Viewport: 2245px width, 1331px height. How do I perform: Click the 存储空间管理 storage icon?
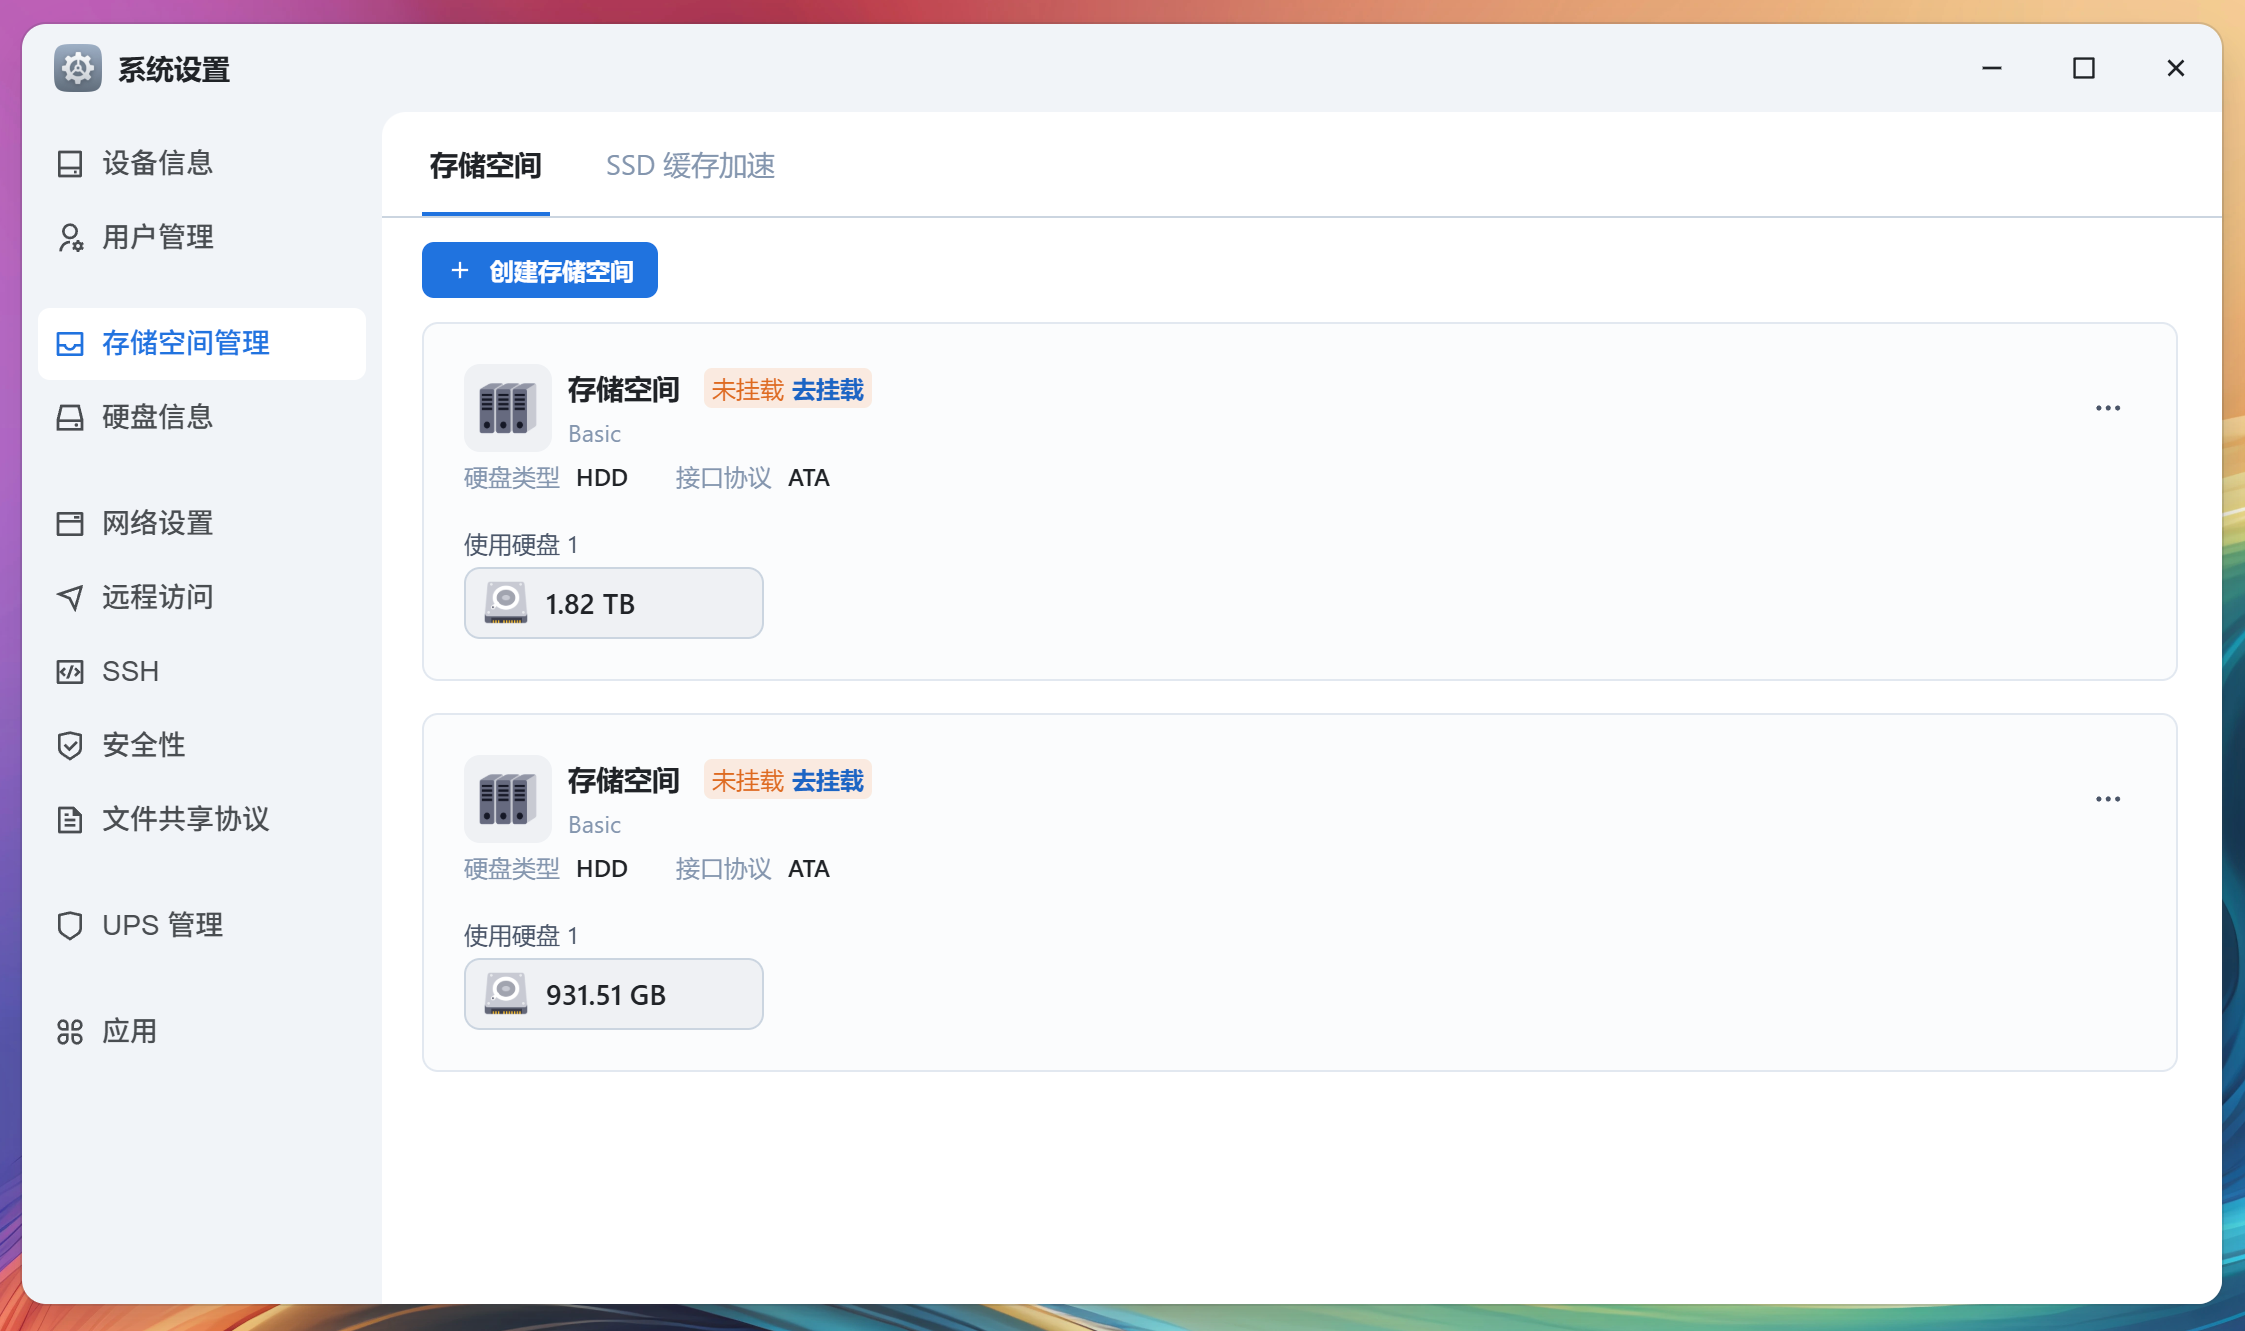(70, 344)
